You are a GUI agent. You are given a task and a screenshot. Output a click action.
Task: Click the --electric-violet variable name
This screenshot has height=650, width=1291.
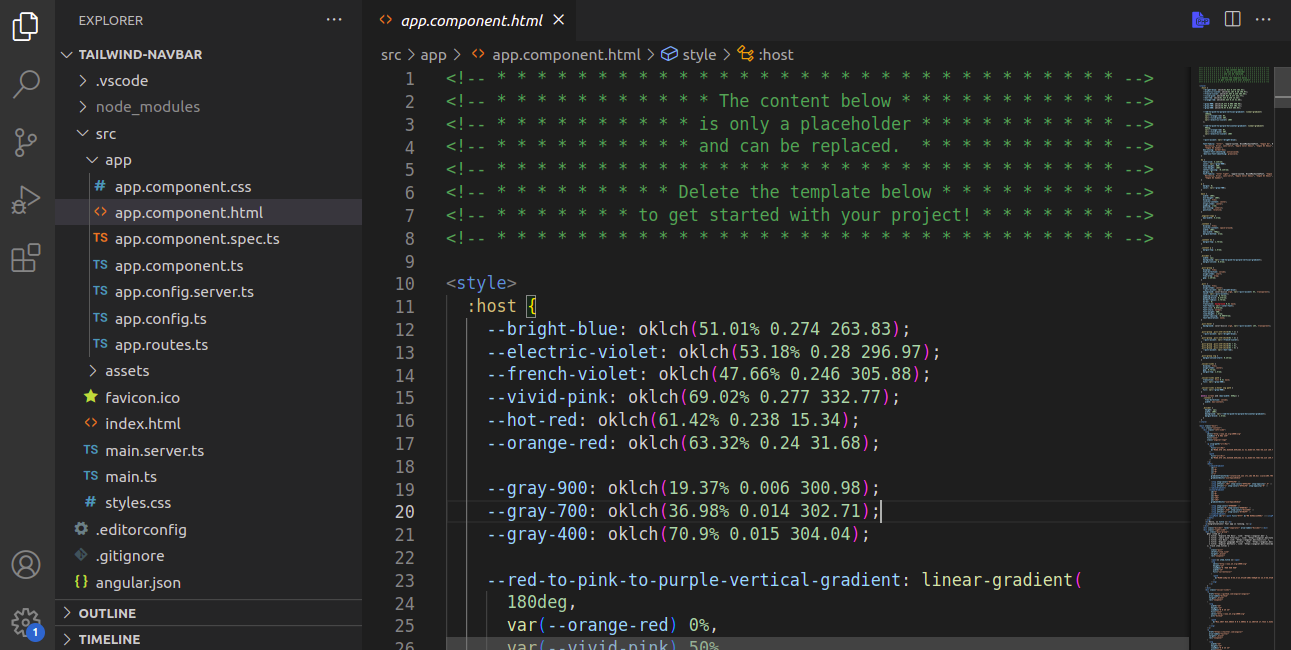click(x=574, y=352)
